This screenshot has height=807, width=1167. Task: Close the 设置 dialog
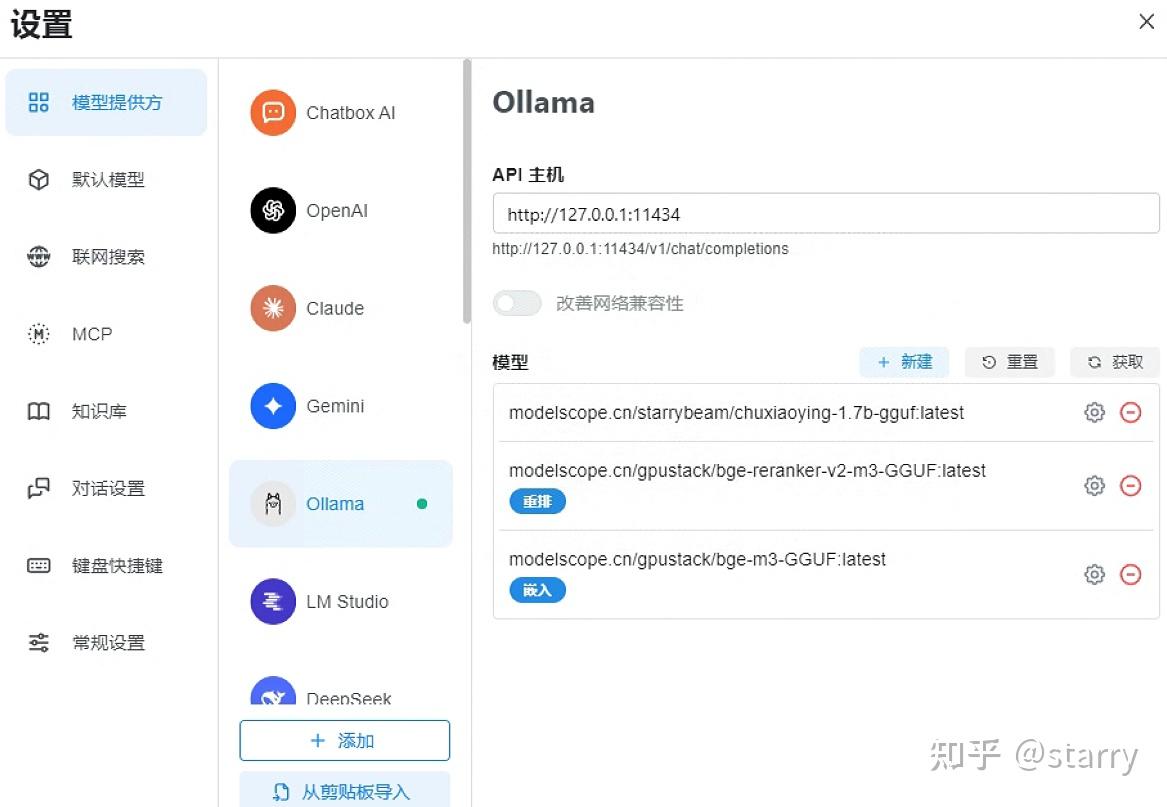tap(1146, 22)
